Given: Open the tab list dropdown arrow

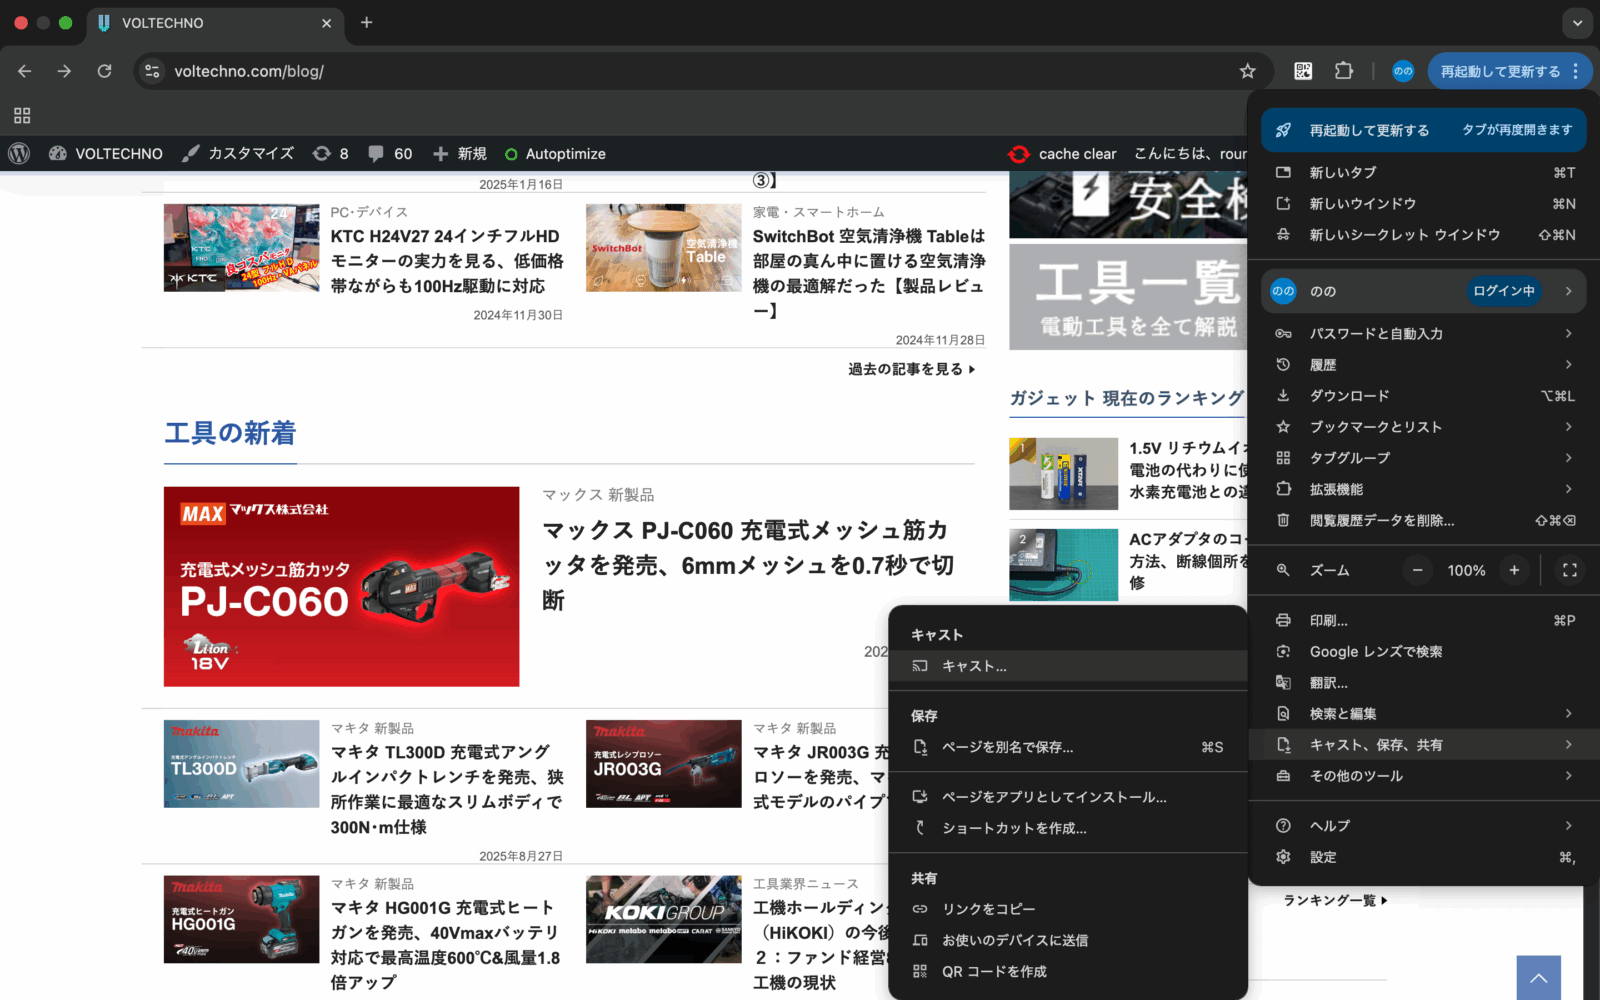Looking at the screenshot, I should (1577, 22).
